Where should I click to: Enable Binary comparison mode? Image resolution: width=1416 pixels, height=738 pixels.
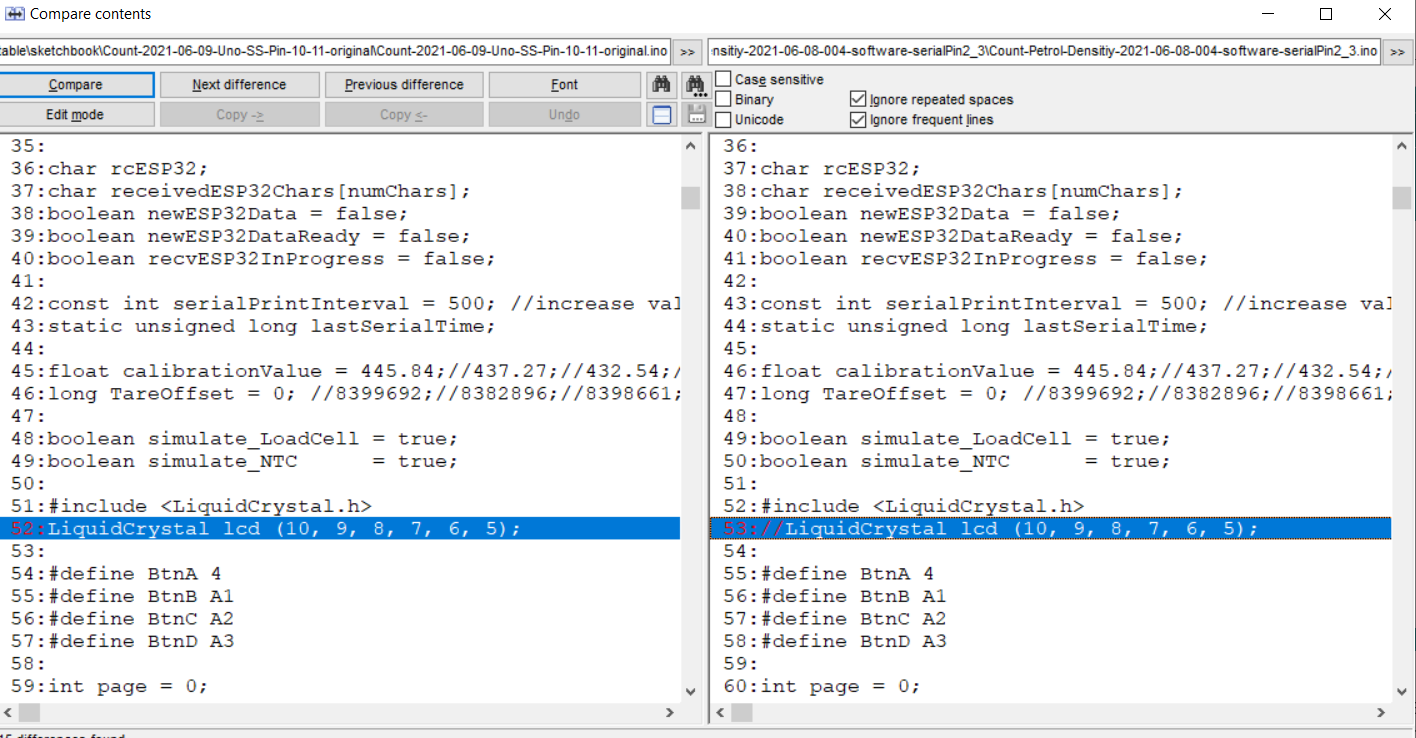coord(723,99)
